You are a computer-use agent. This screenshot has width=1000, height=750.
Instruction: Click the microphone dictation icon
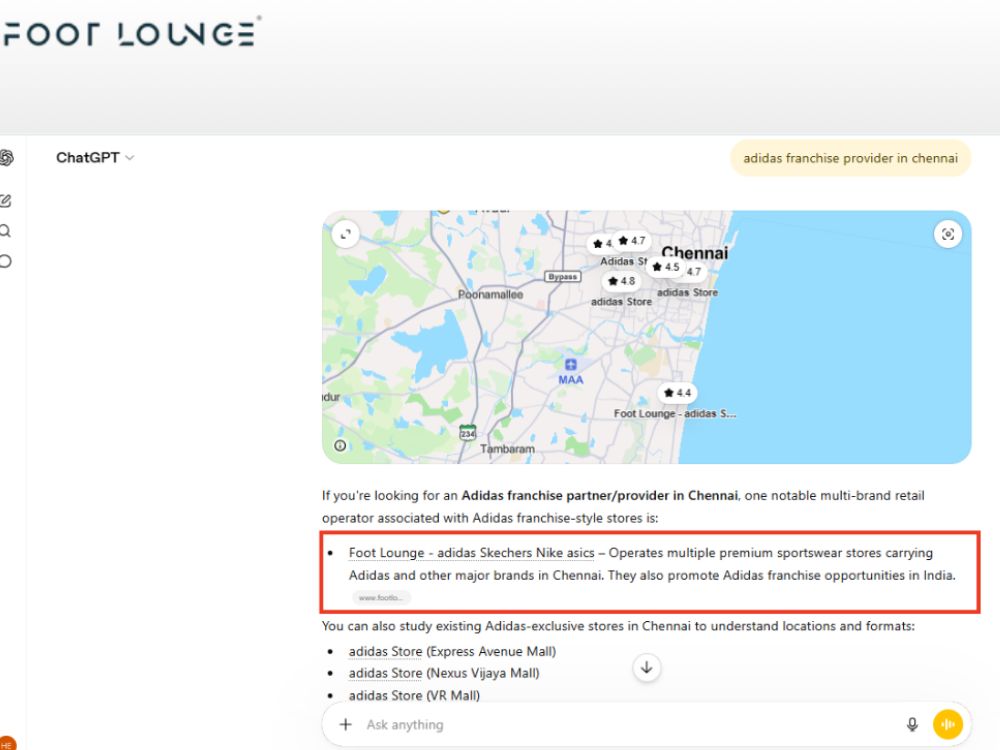[x=912, y=724]
